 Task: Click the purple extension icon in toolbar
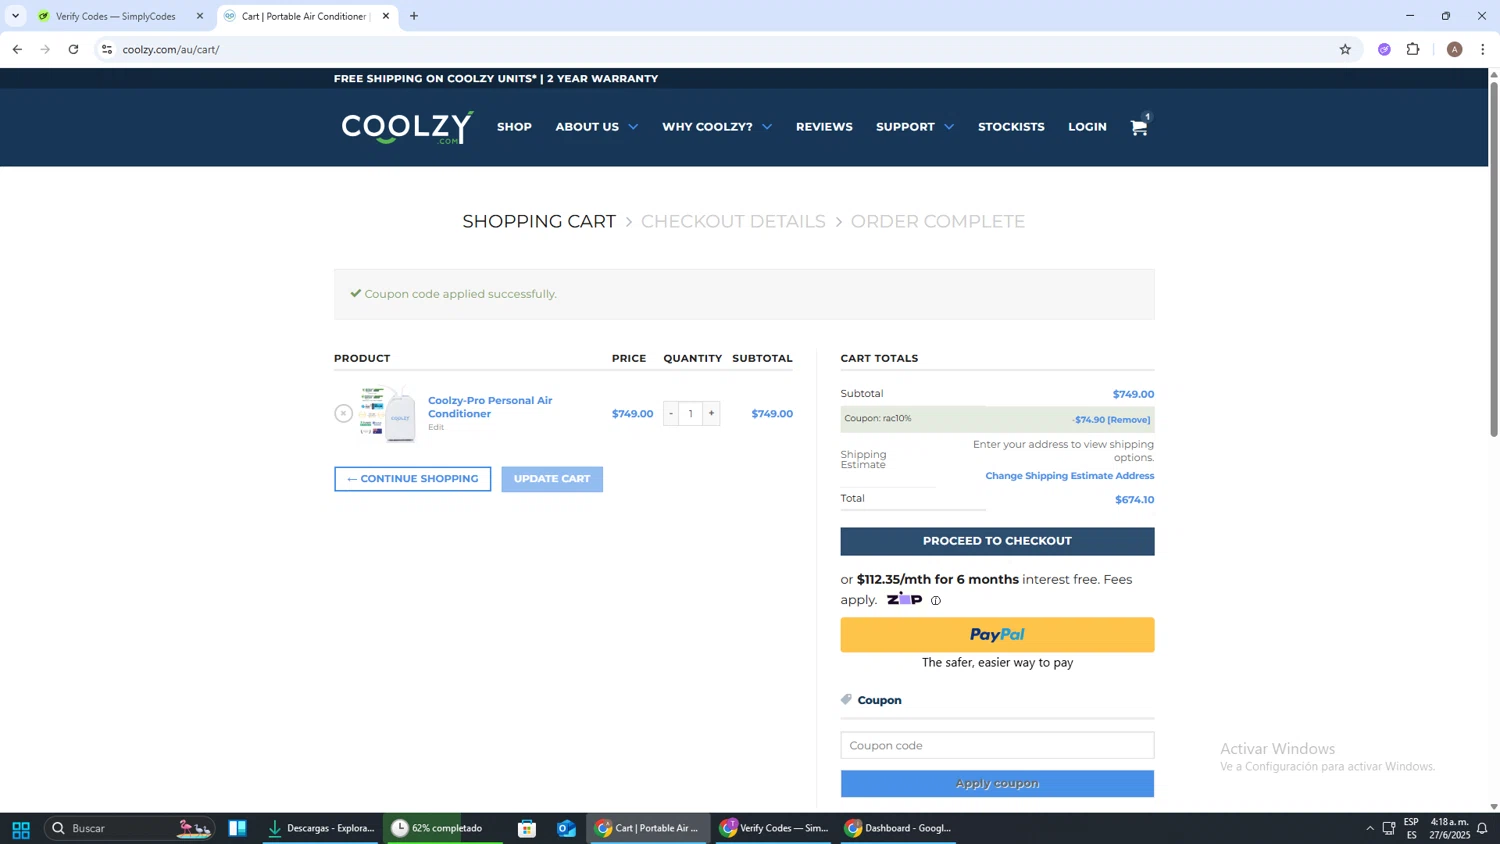click(x=1384, y=49)
